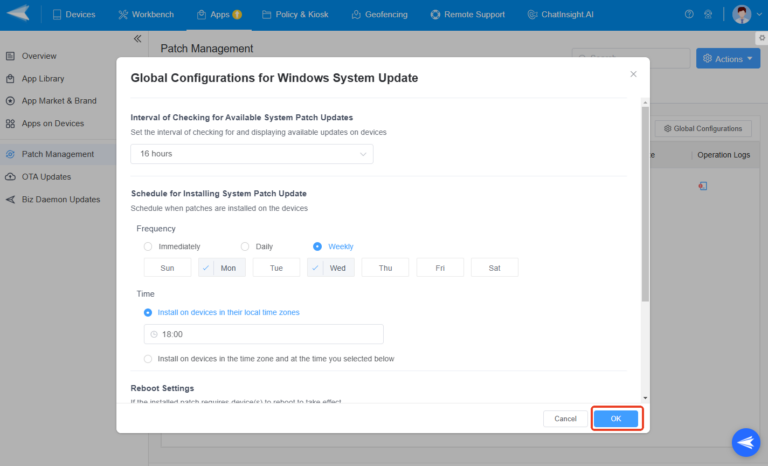Image resolution: width=768 pixels, height=466 pixels.
Task: Open the Geofencing section
Action: (380, 15)
